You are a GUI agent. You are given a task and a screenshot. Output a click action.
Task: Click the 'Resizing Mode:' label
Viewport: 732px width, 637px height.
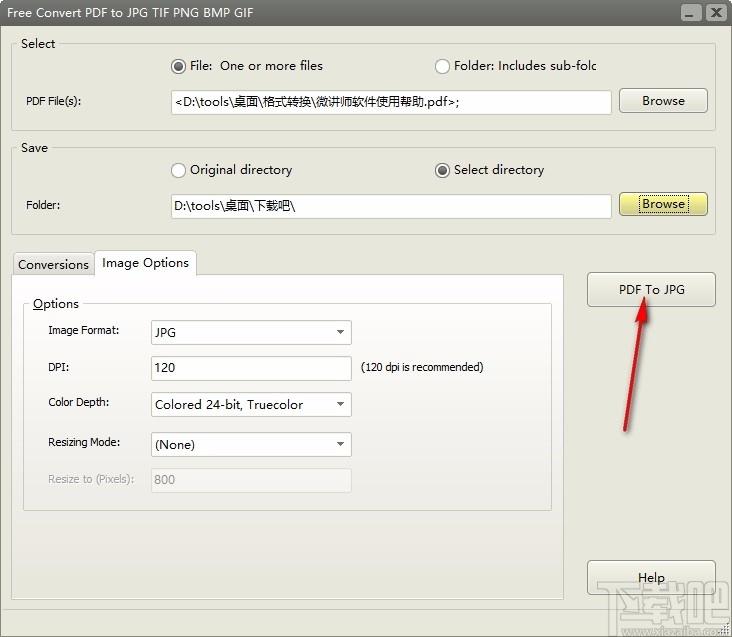[x=84, y=442]
